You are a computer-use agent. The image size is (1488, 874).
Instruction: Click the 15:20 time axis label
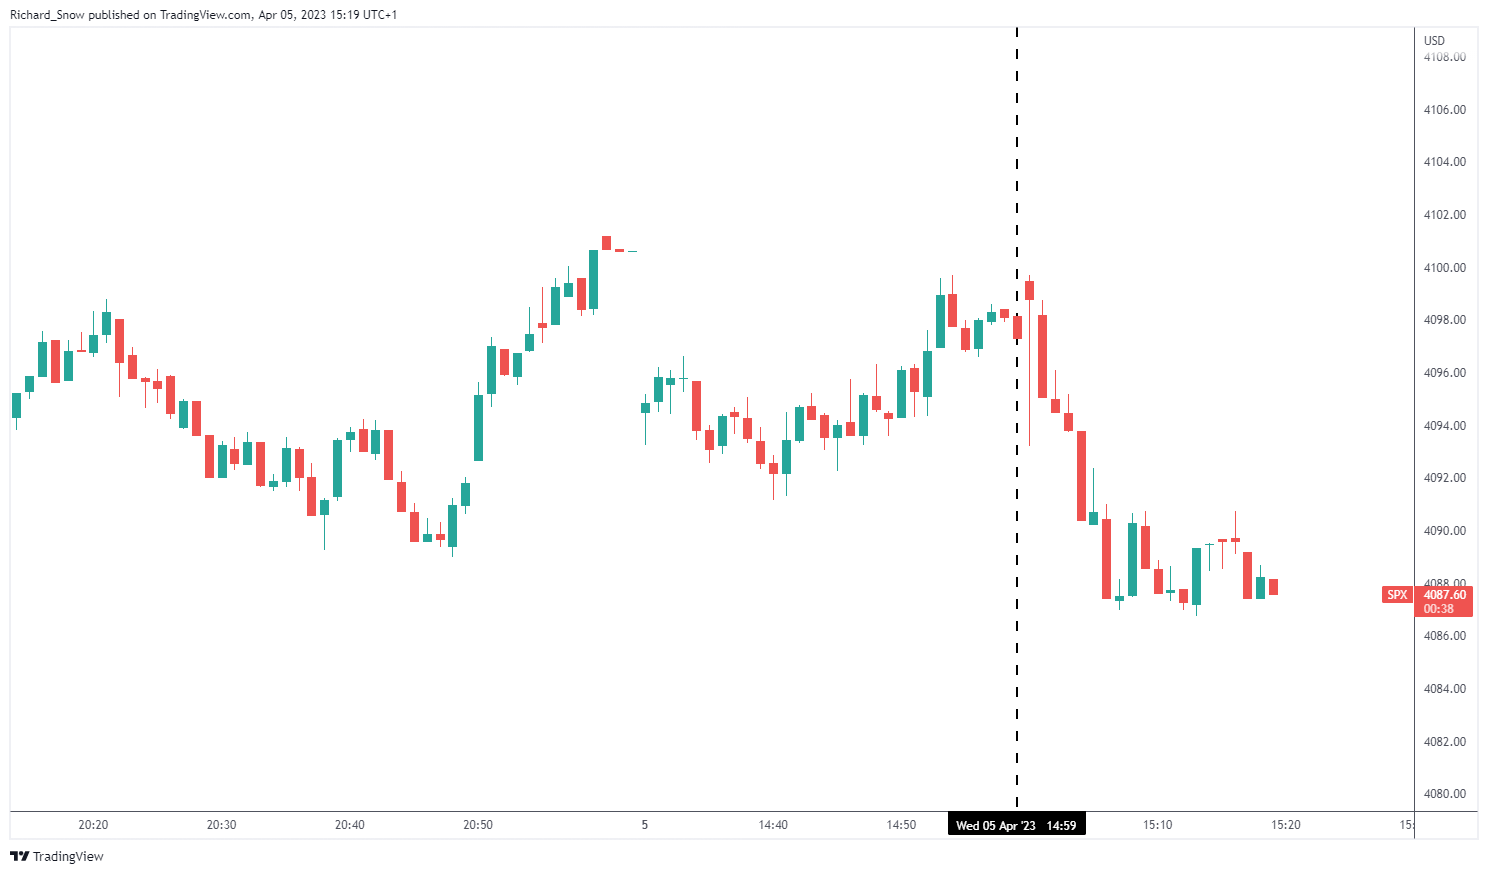tap(1285, 825)
